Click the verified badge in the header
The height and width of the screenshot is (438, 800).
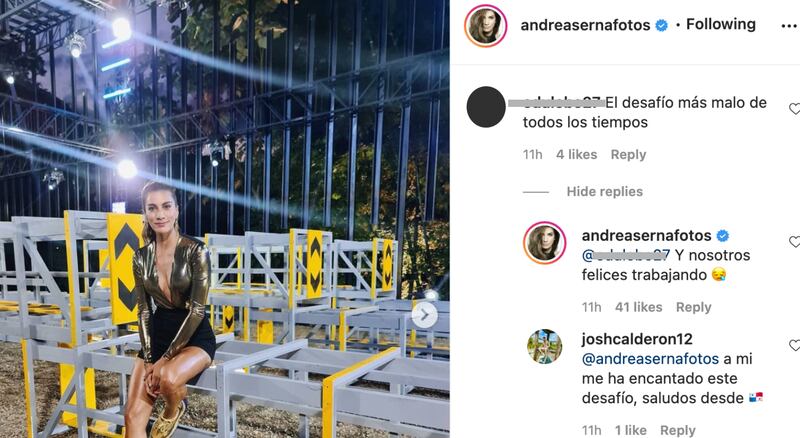pyautogui.click(x=661, y=25)
